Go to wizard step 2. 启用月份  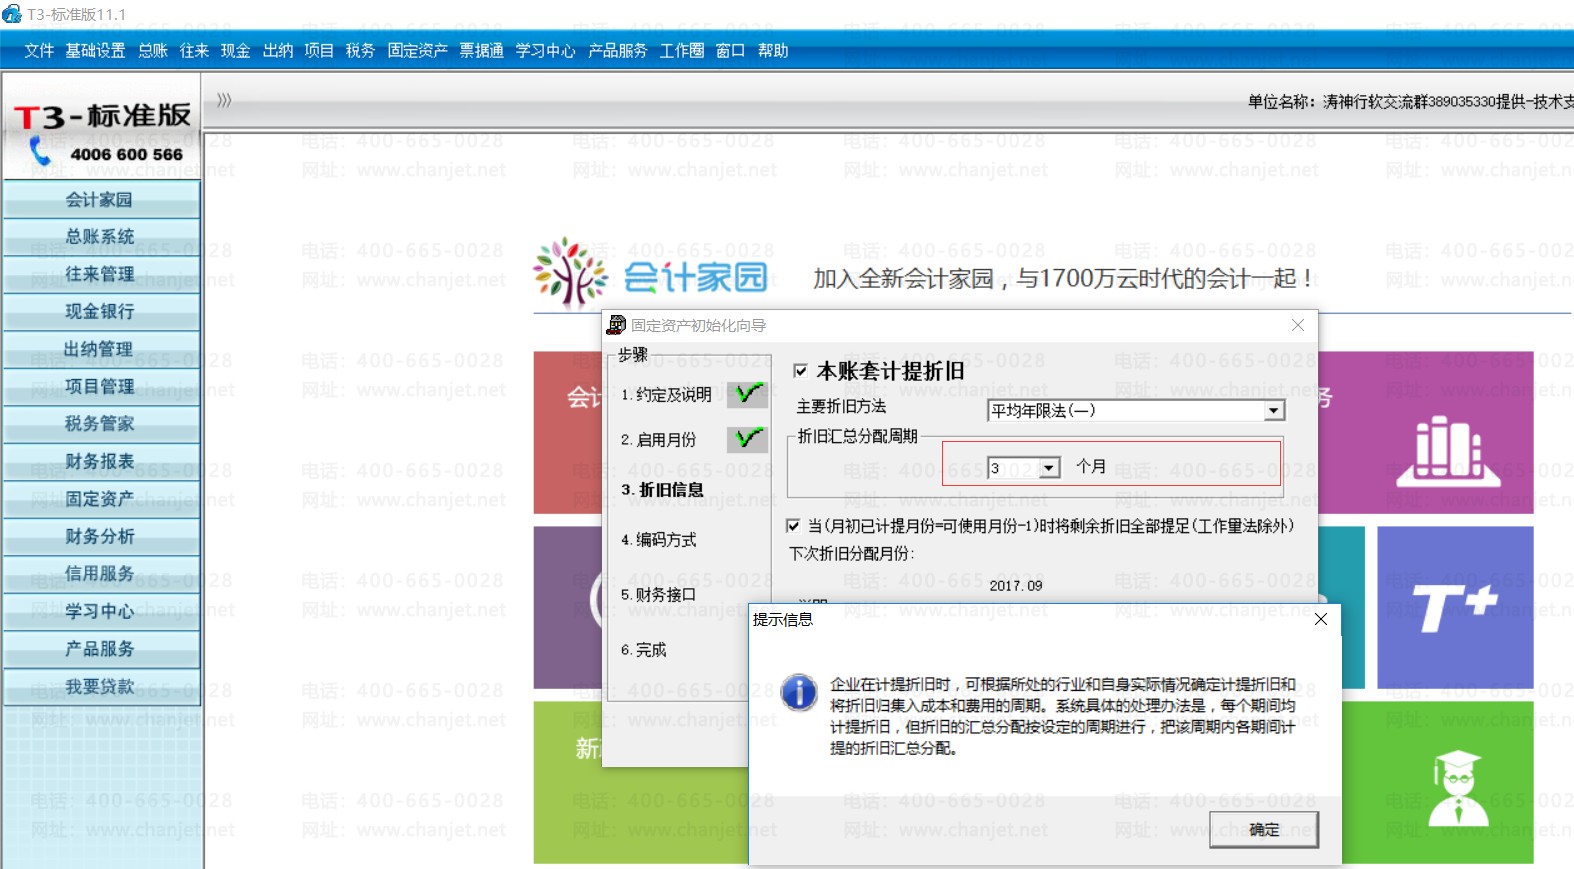658,440
